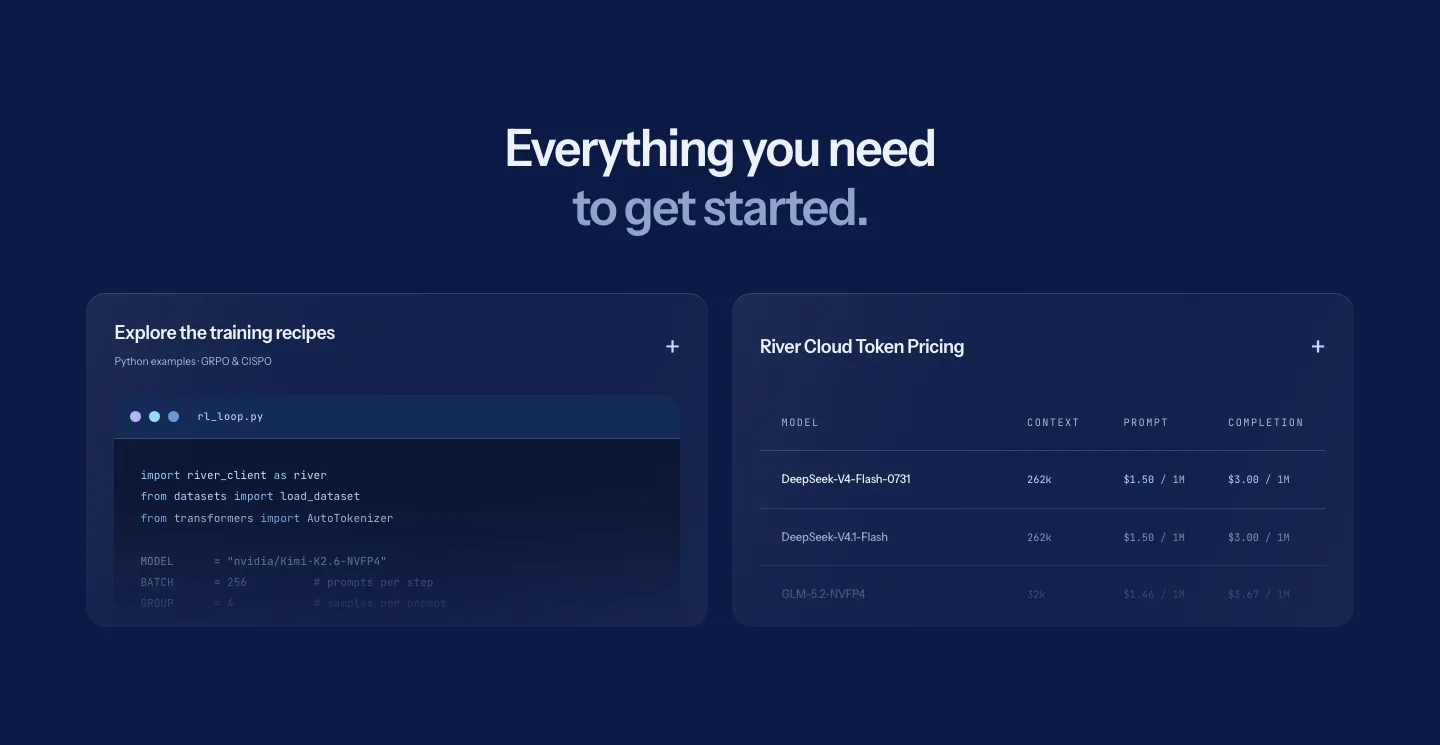Click the 'from transformers import AutoTokenizer' code line
The width and height of the screenshot is (1440, 745).
(267, 518)
